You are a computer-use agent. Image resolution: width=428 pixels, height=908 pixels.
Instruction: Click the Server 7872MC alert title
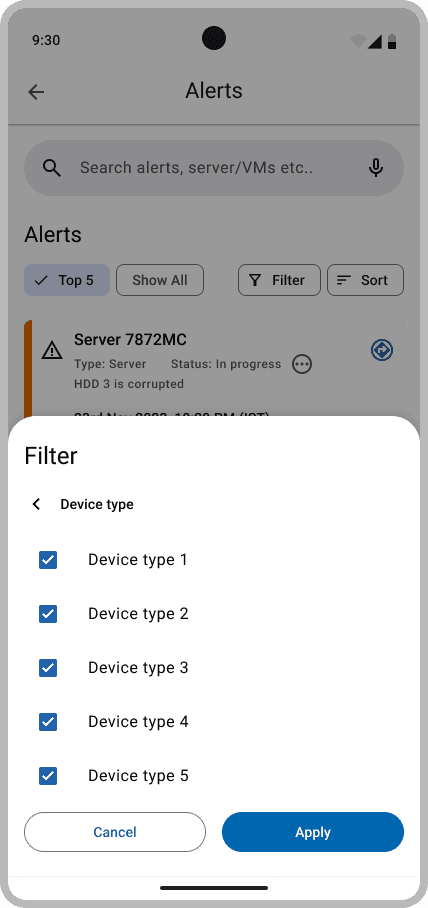130,339
